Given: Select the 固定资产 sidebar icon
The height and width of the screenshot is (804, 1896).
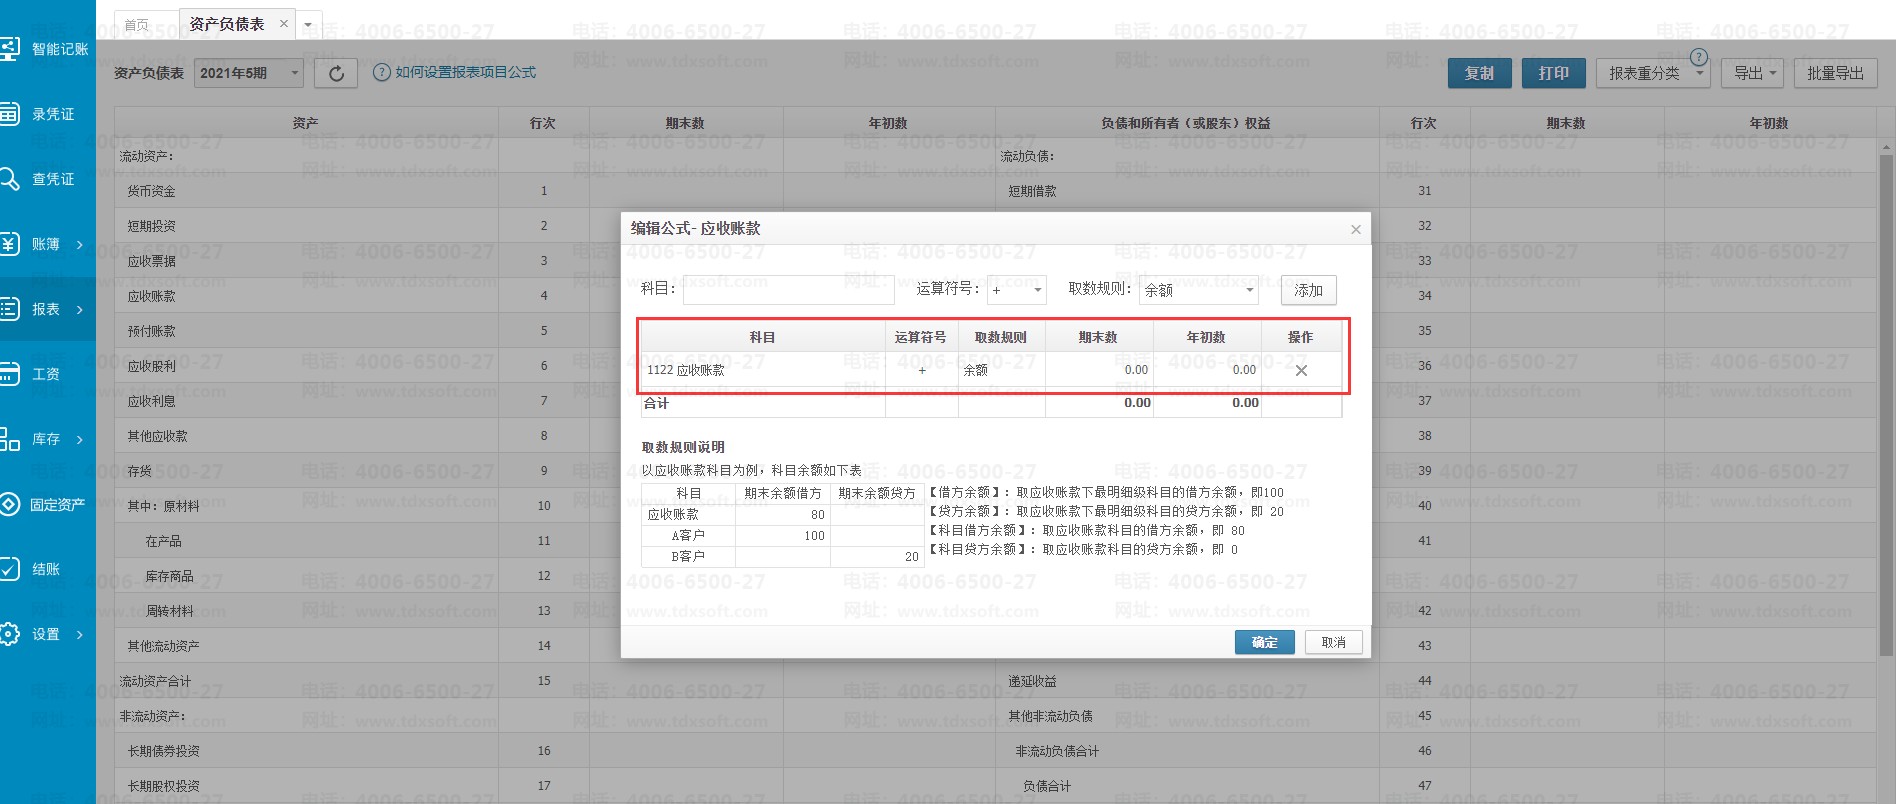Looking at the screenshot, I should click(9, 504).
